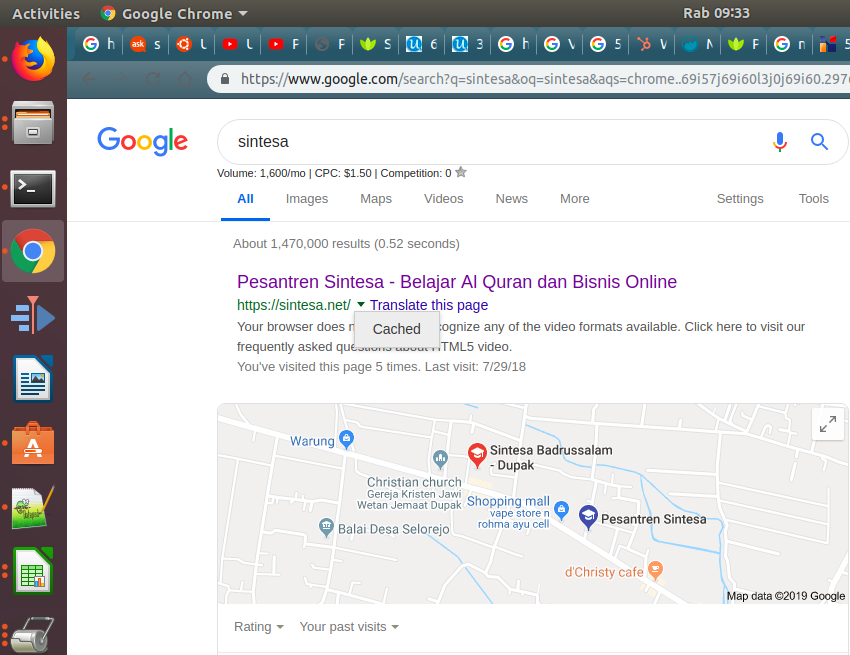Star the keyword volume entry
Viewport: 850px width, 655px height.
click(x=461, y=172)
